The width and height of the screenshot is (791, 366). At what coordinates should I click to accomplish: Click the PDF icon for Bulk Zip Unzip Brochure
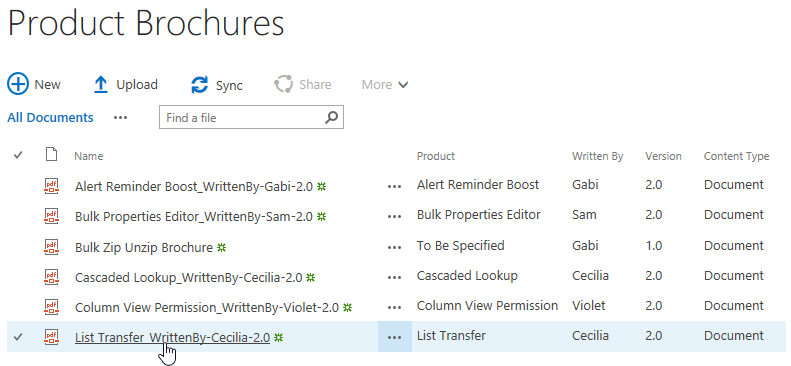coord(51,247)
